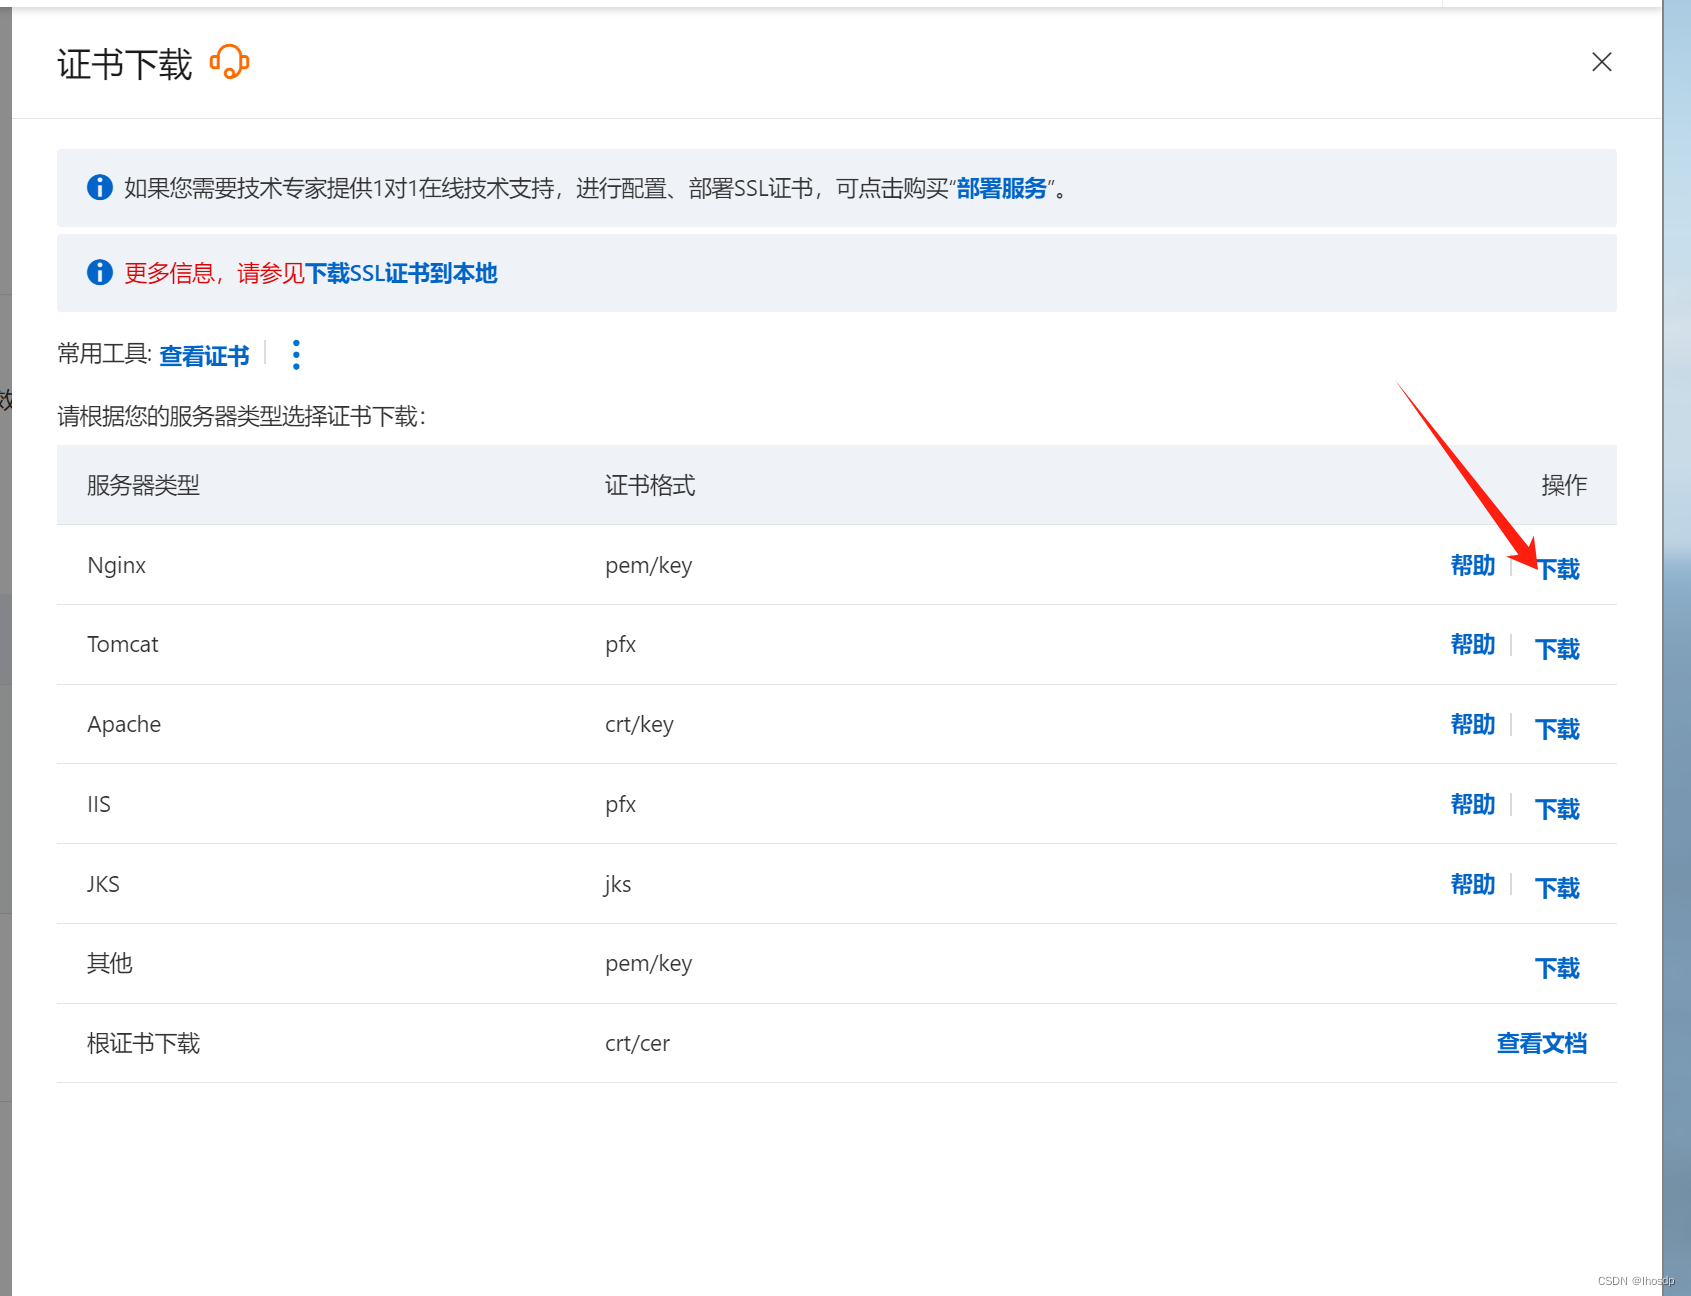
Task: Close the certificate download dialog
Action: point(1601,62)
